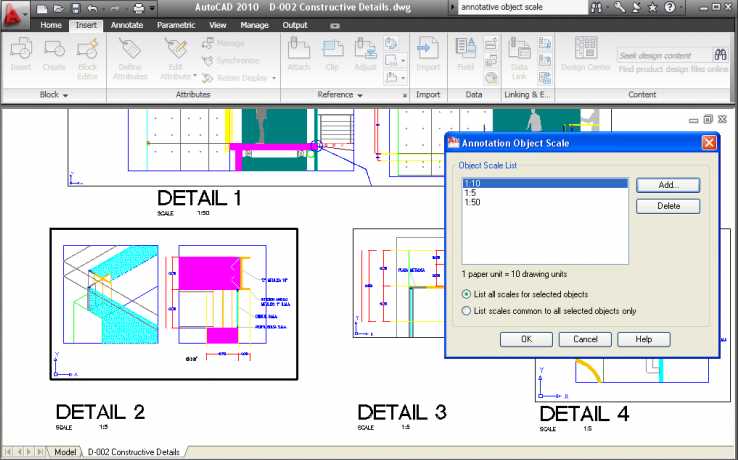This screenshot has height=460, width=738.
Task: Undo the last action in quick access toolbar
Action: click(92, 8)
